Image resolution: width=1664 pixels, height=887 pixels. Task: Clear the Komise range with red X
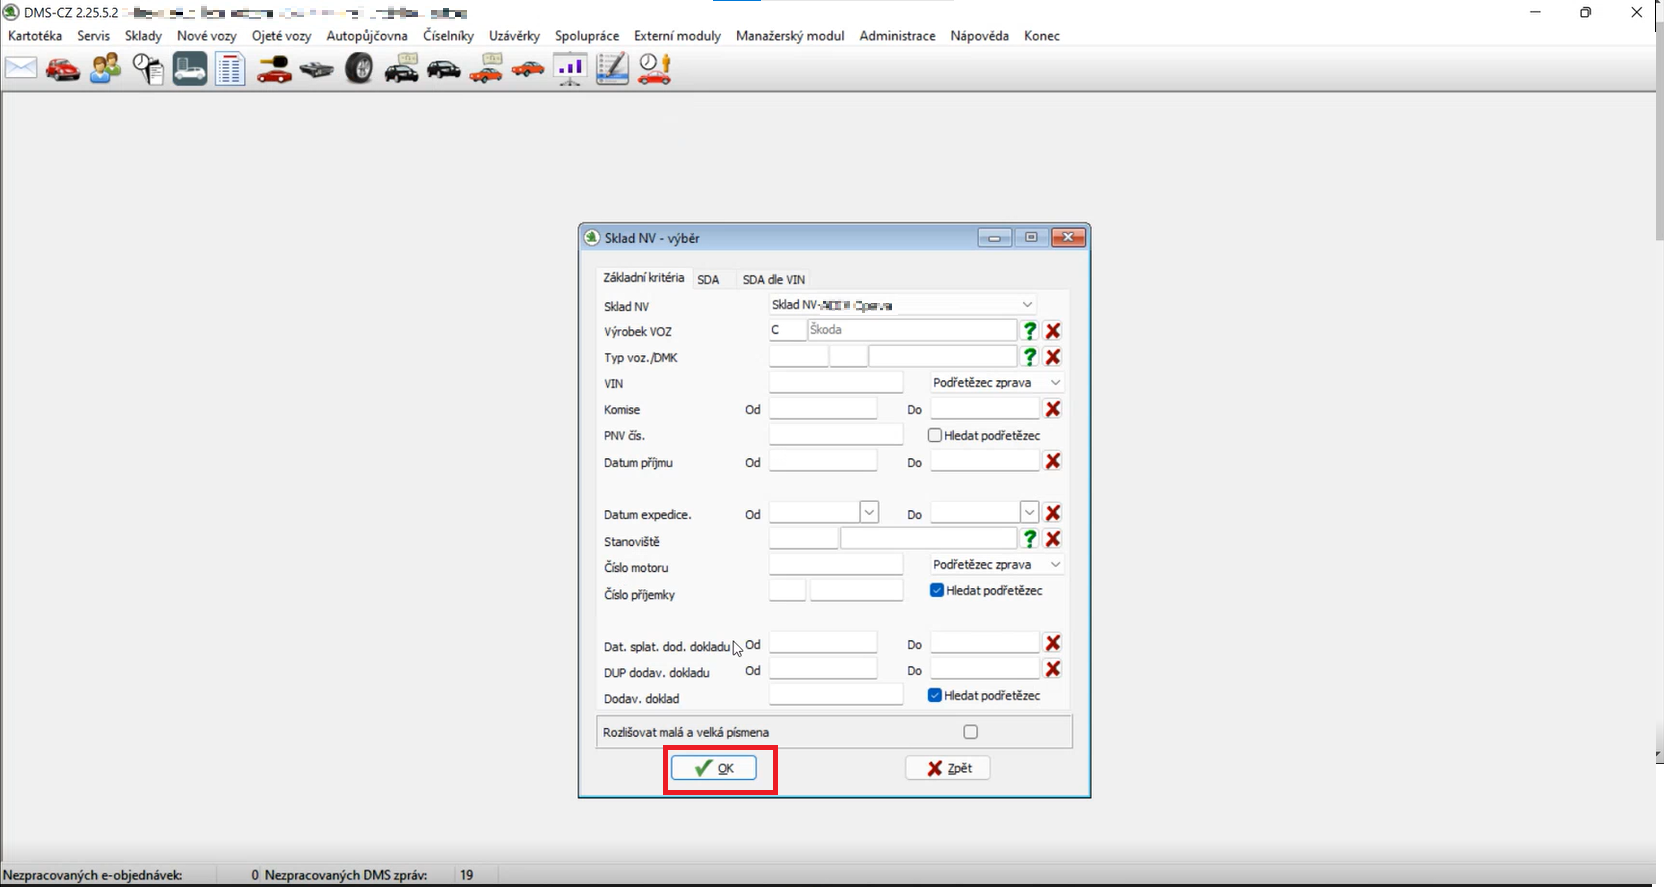pyautogui.click(x=1052, y=409)
